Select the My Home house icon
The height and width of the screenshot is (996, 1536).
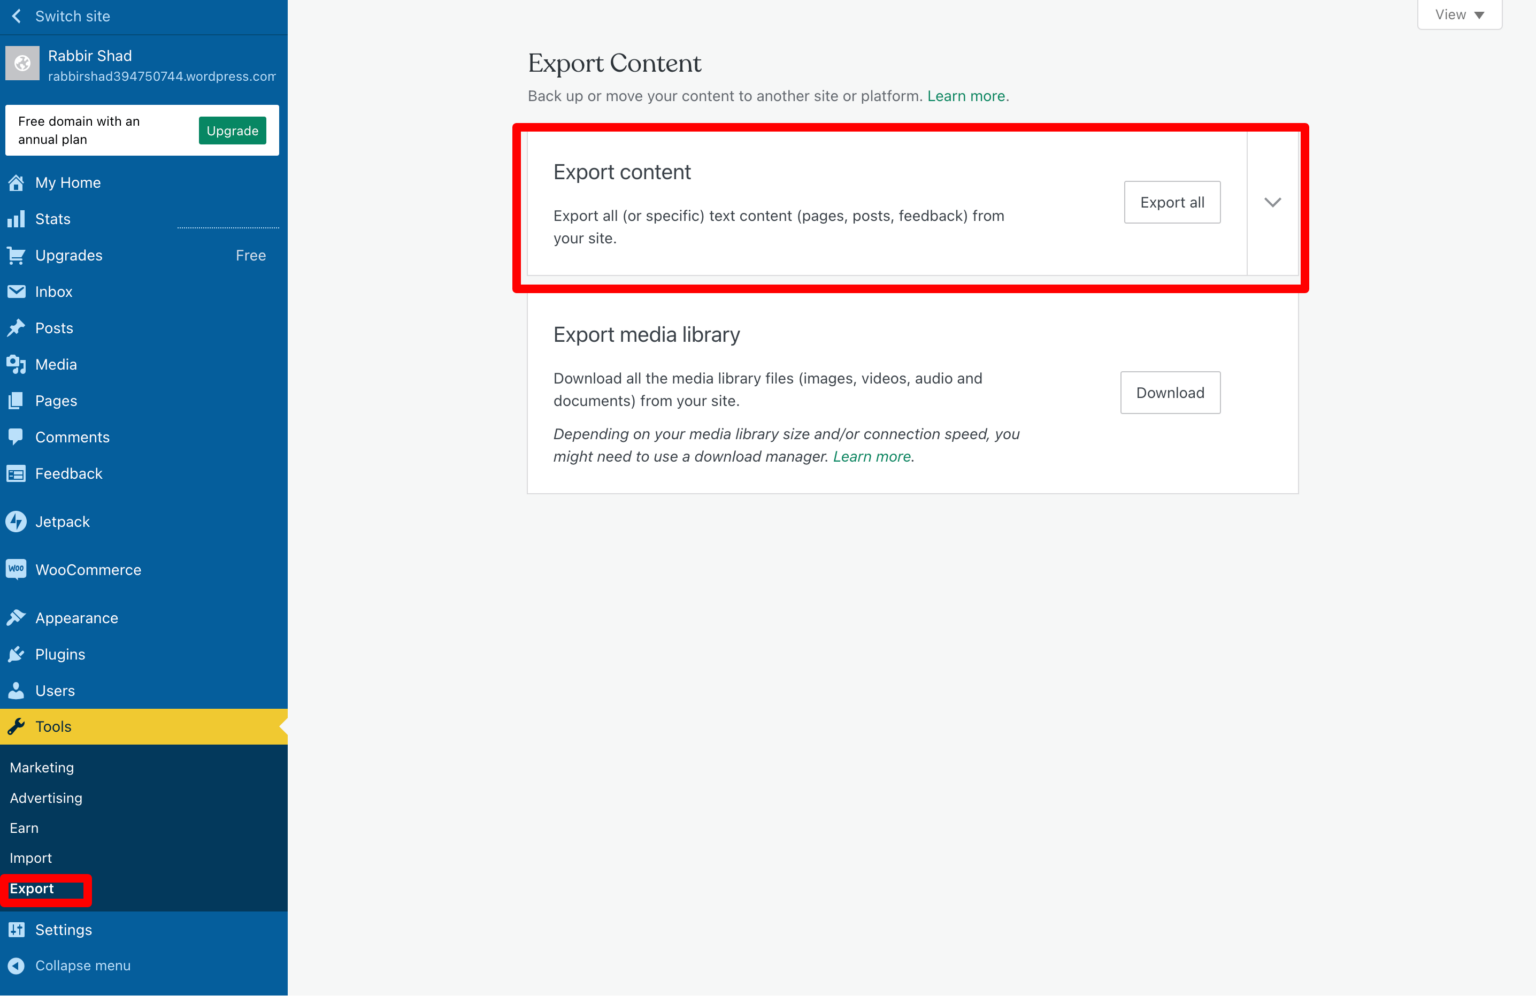pyautogui.click(x=16, y=182)
